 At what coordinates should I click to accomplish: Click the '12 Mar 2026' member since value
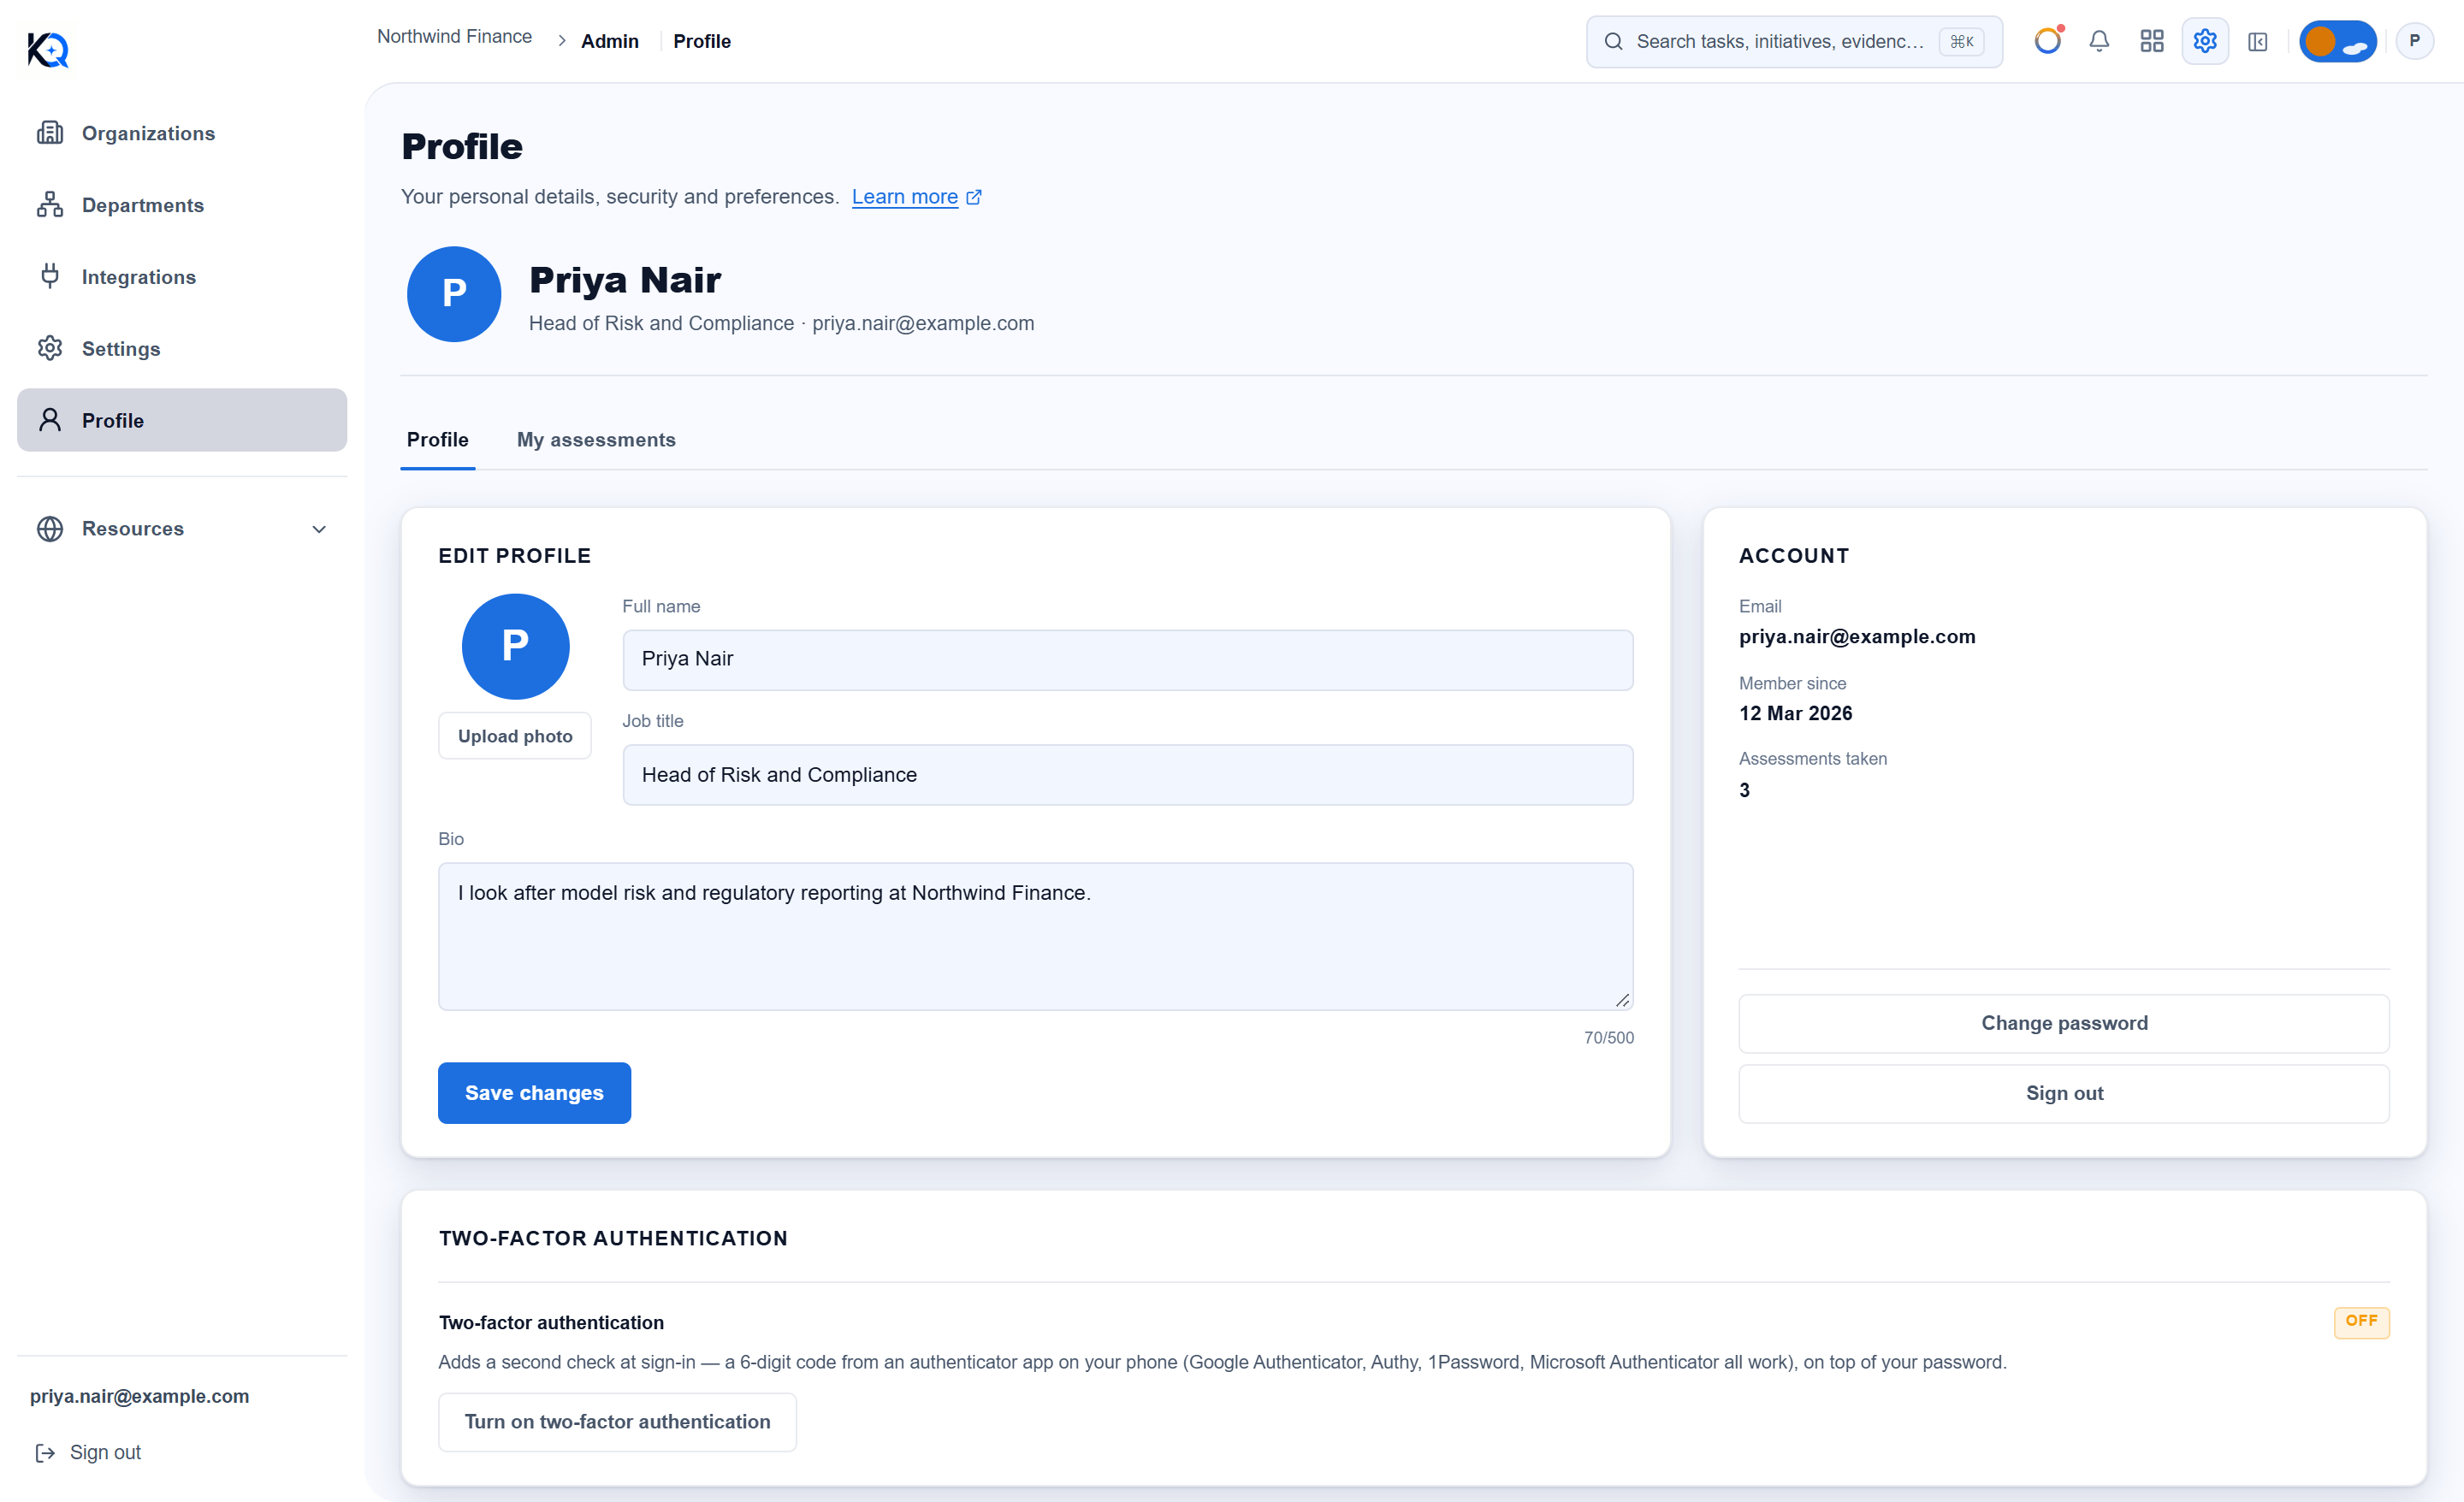tap(1795, 713)
